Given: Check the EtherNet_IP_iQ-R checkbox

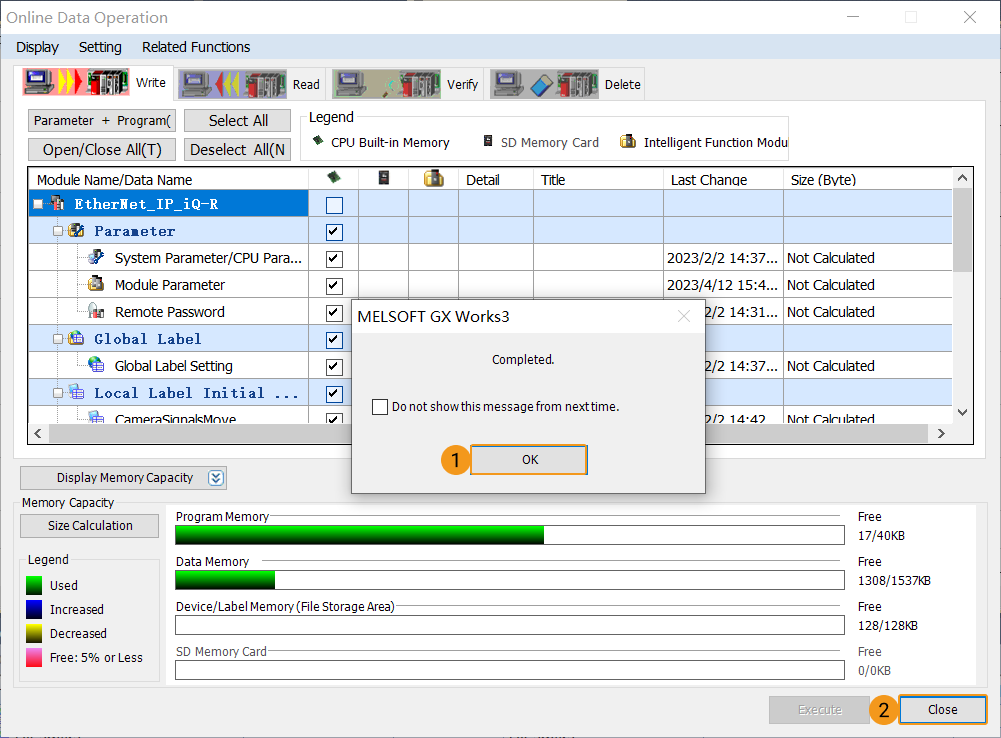Looking at the screenshot, I should pos(332,203).
